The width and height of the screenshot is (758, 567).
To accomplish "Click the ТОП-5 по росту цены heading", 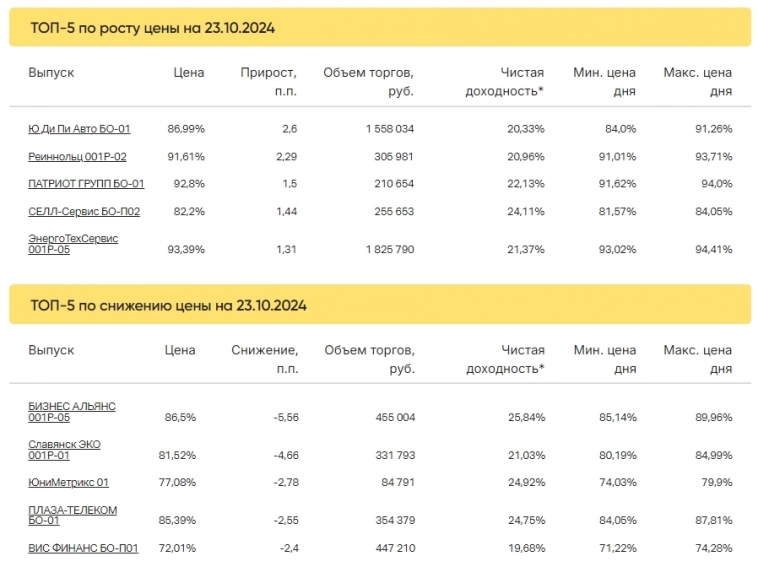I will point(153,28).
